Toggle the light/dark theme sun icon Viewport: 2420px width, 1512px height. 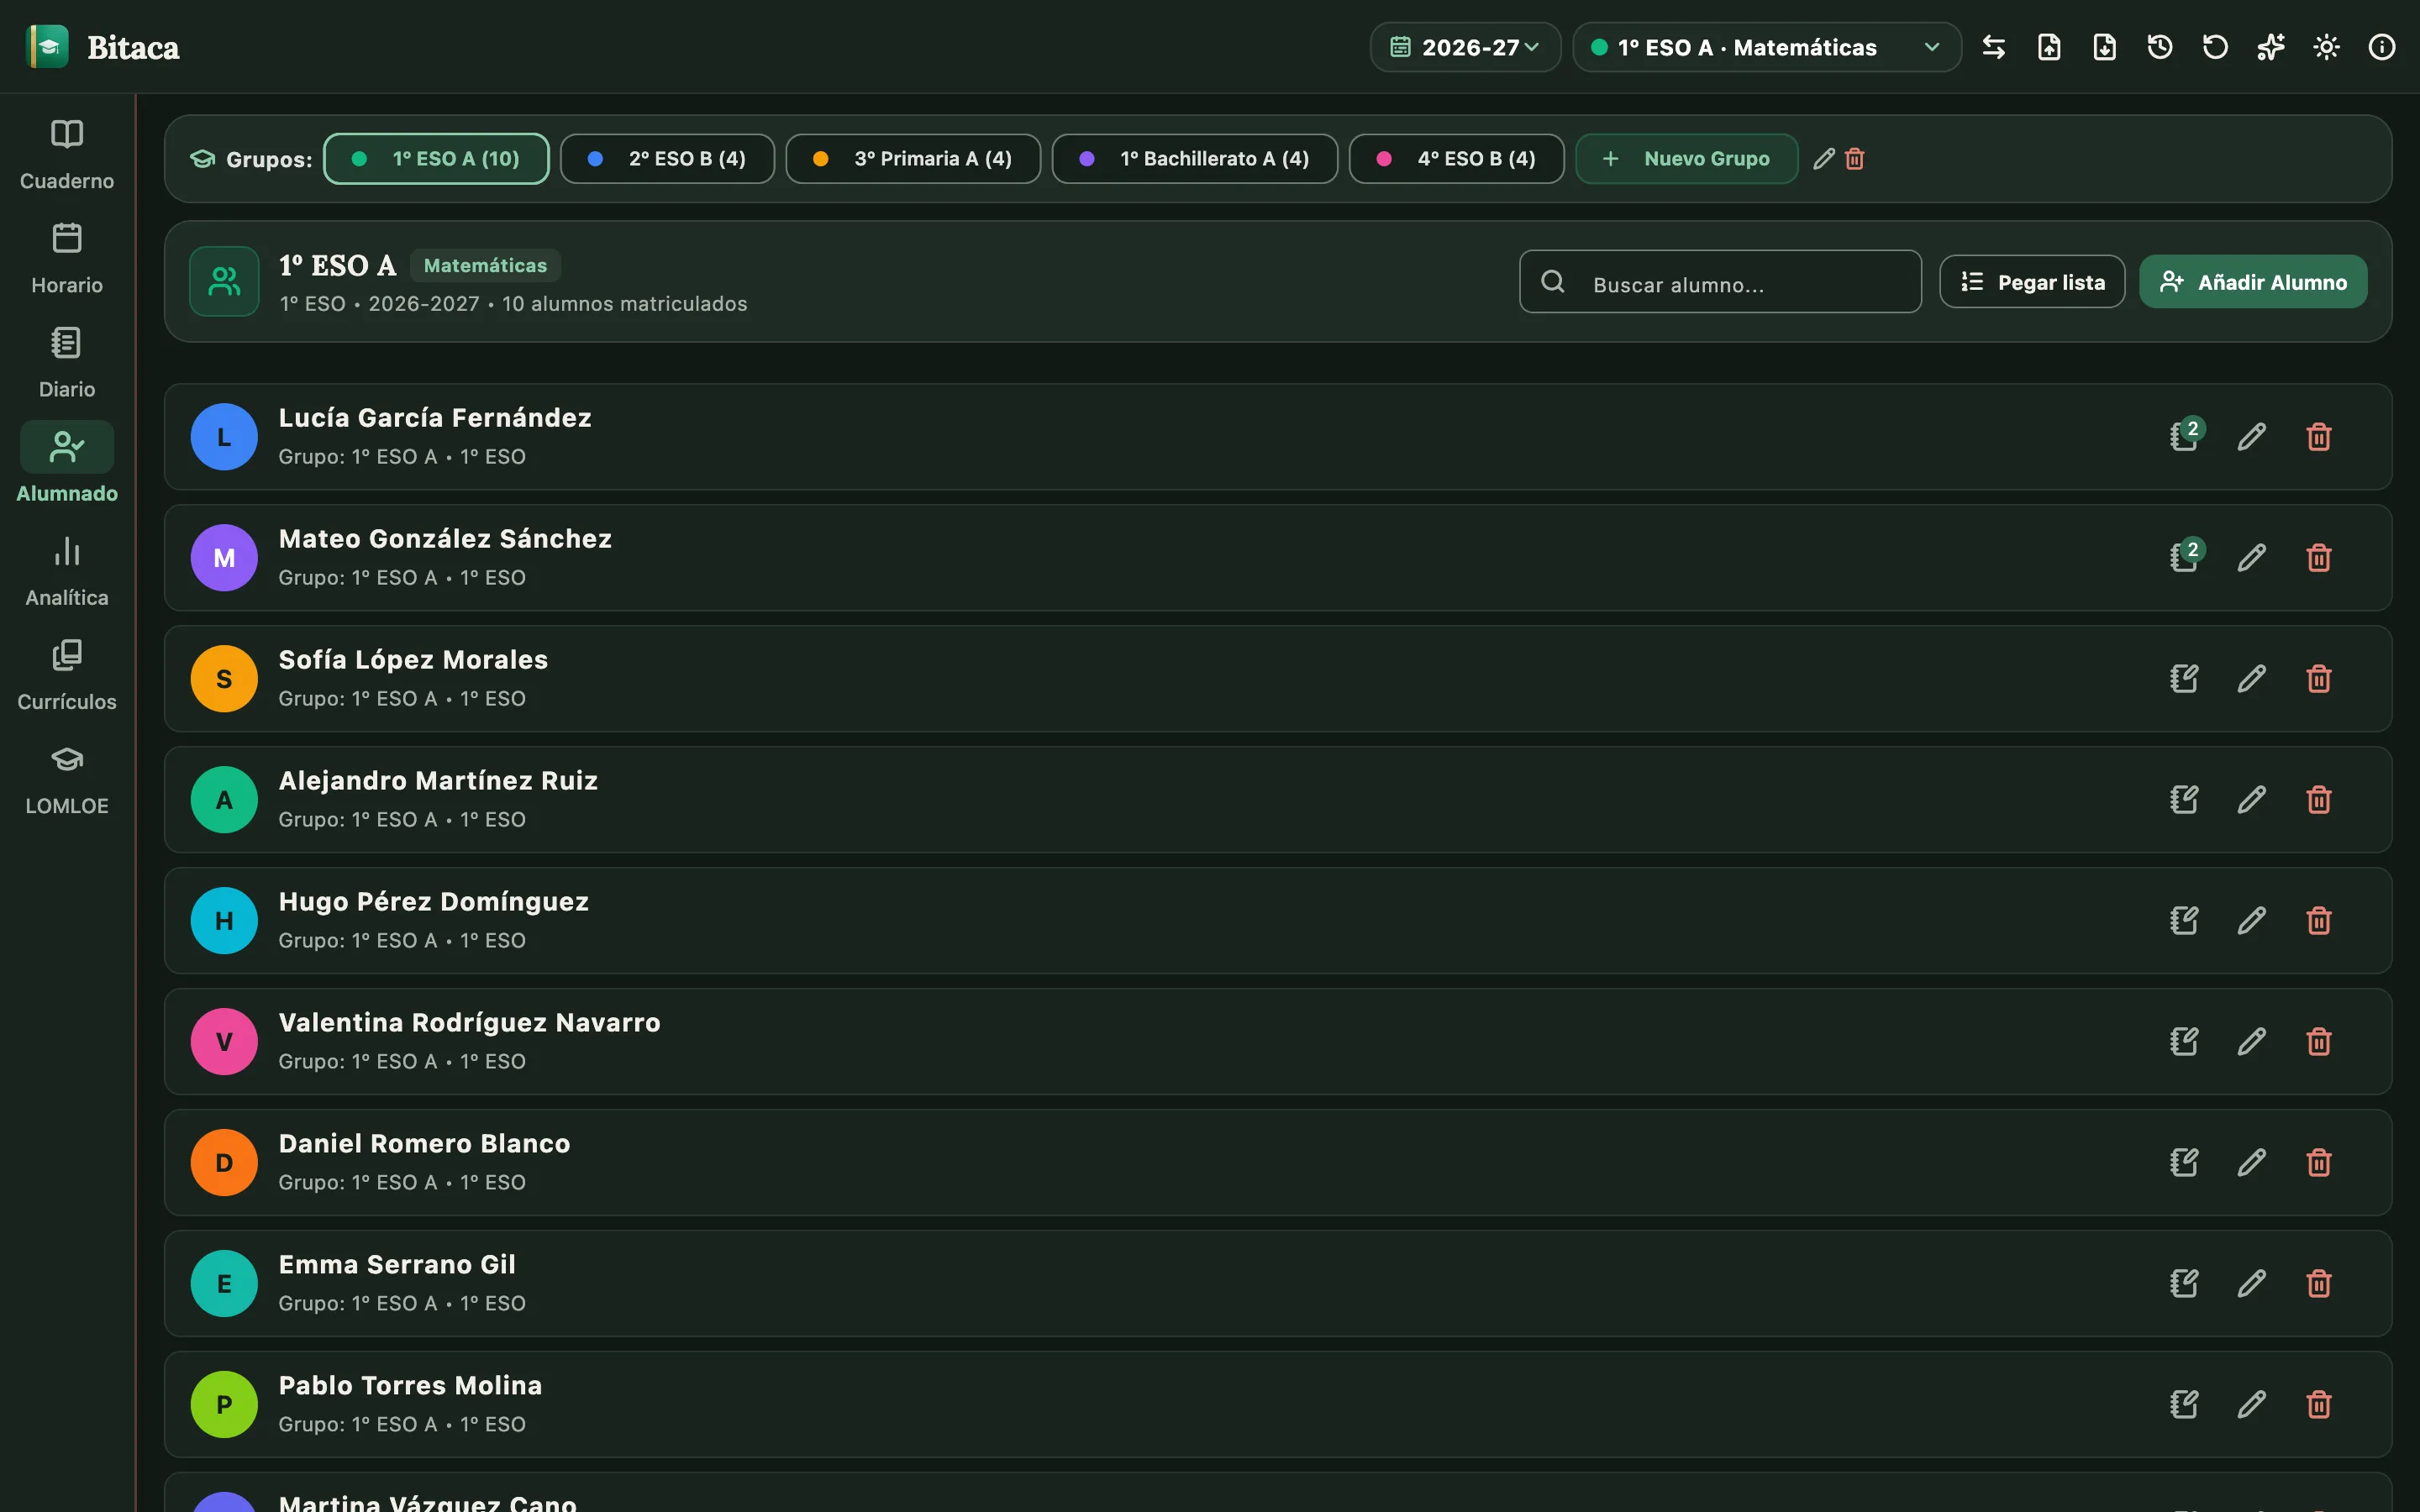coord(2326,47)
